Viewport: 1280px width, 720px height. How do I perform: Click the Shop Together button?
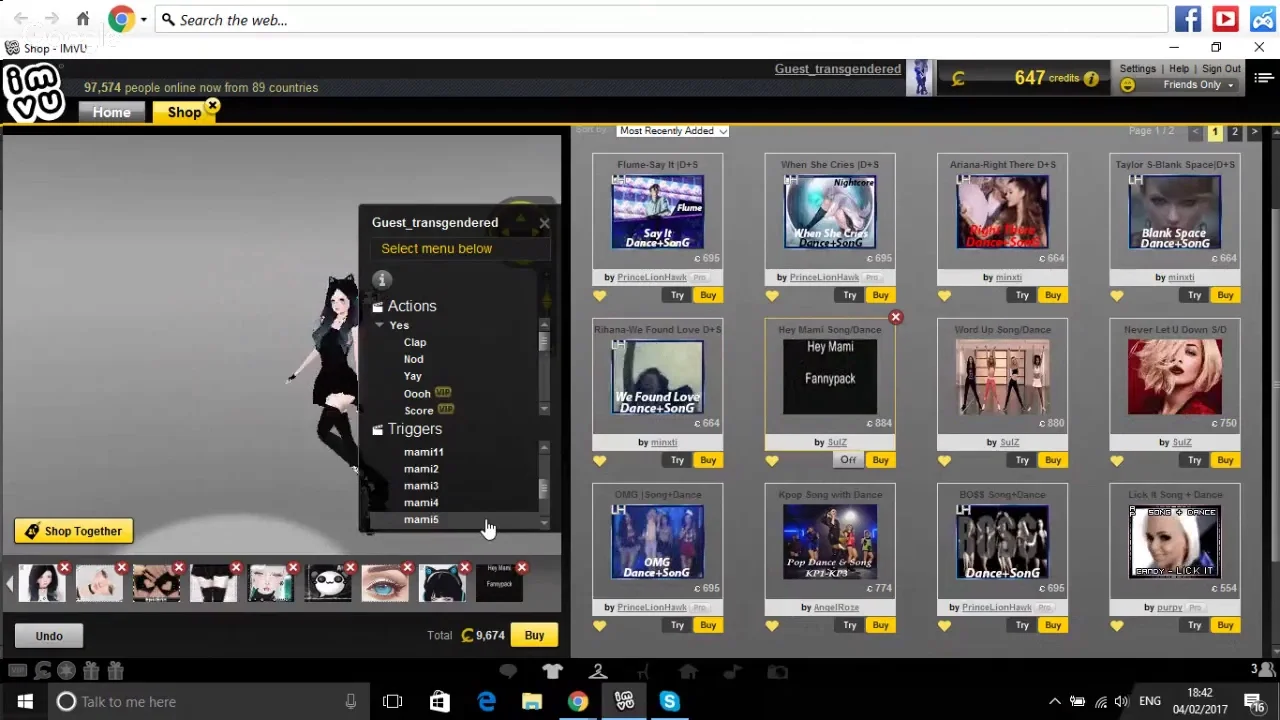(x=73, y=531)
